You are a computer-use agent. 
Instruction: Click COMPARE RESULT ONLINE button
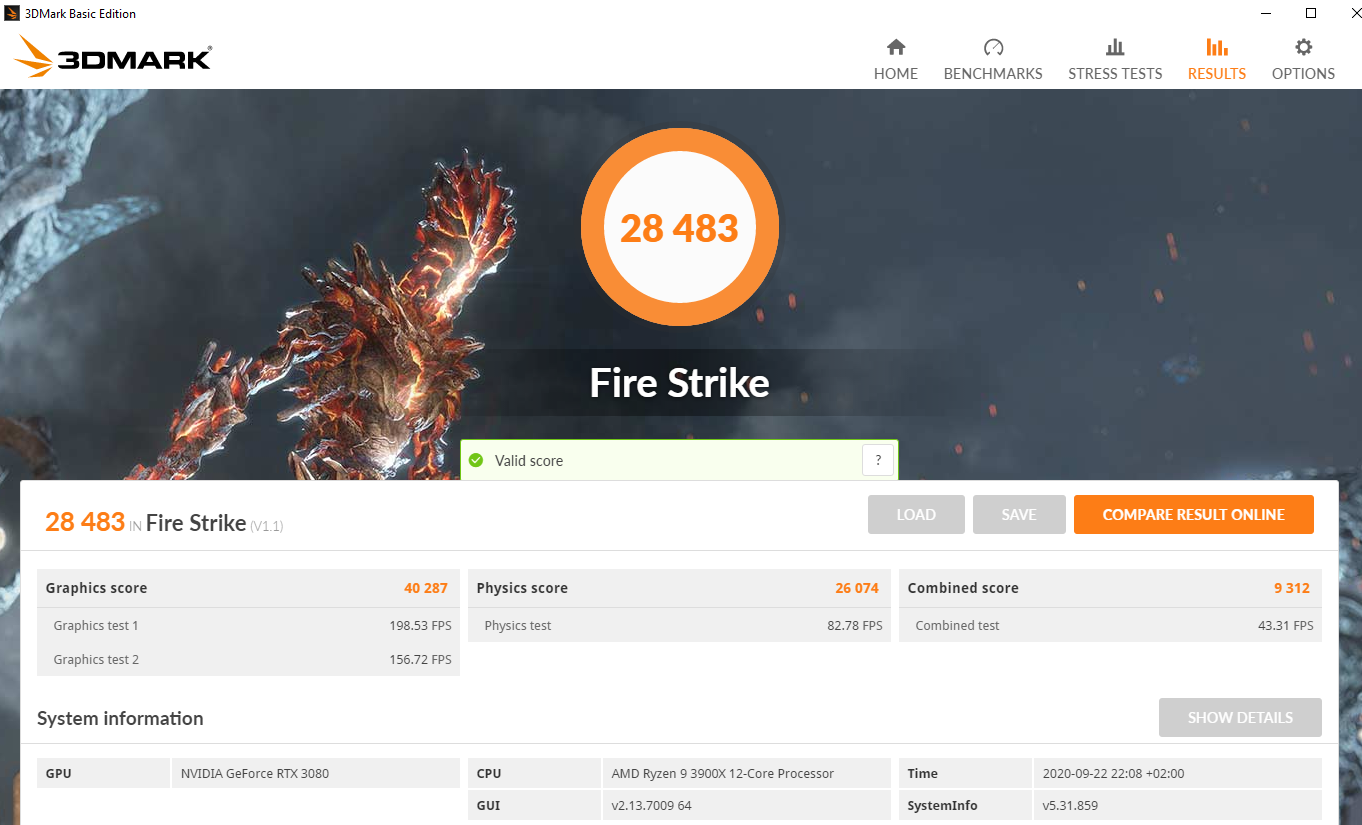click(x=1193, y=514)
